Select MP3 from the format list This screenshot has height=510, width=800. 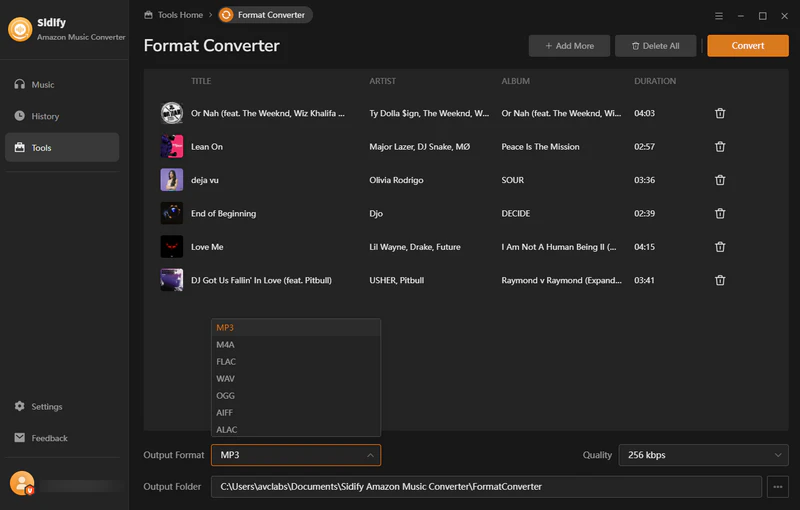(296, 327)
